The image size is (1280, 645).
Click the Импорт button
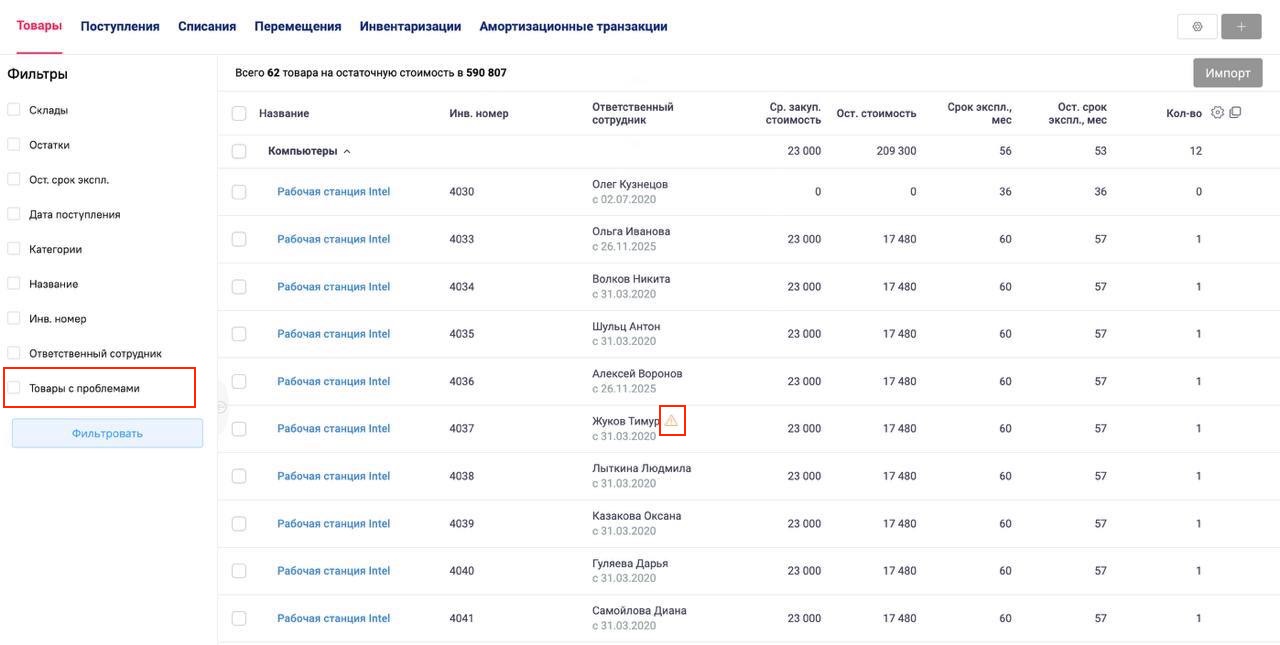(x=1227, y=73)
